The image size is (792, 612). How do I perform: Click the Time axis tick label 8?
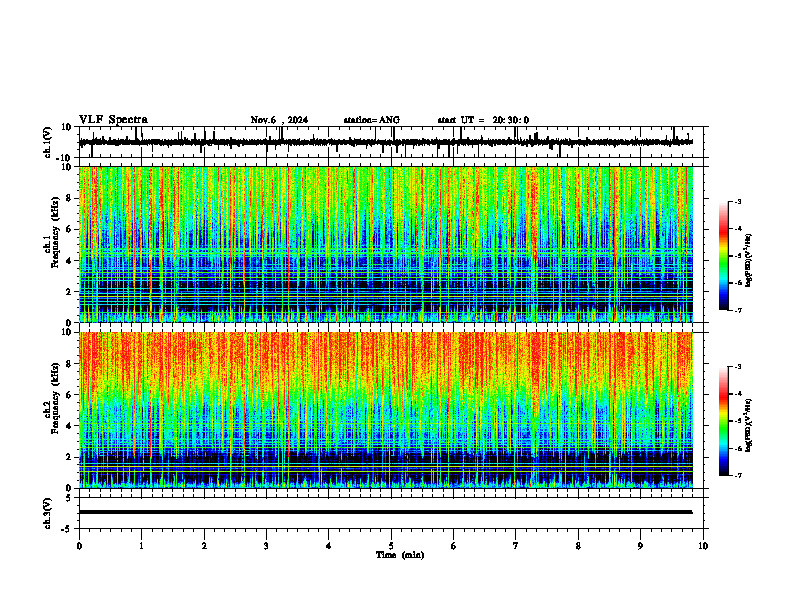click(578, 546)
